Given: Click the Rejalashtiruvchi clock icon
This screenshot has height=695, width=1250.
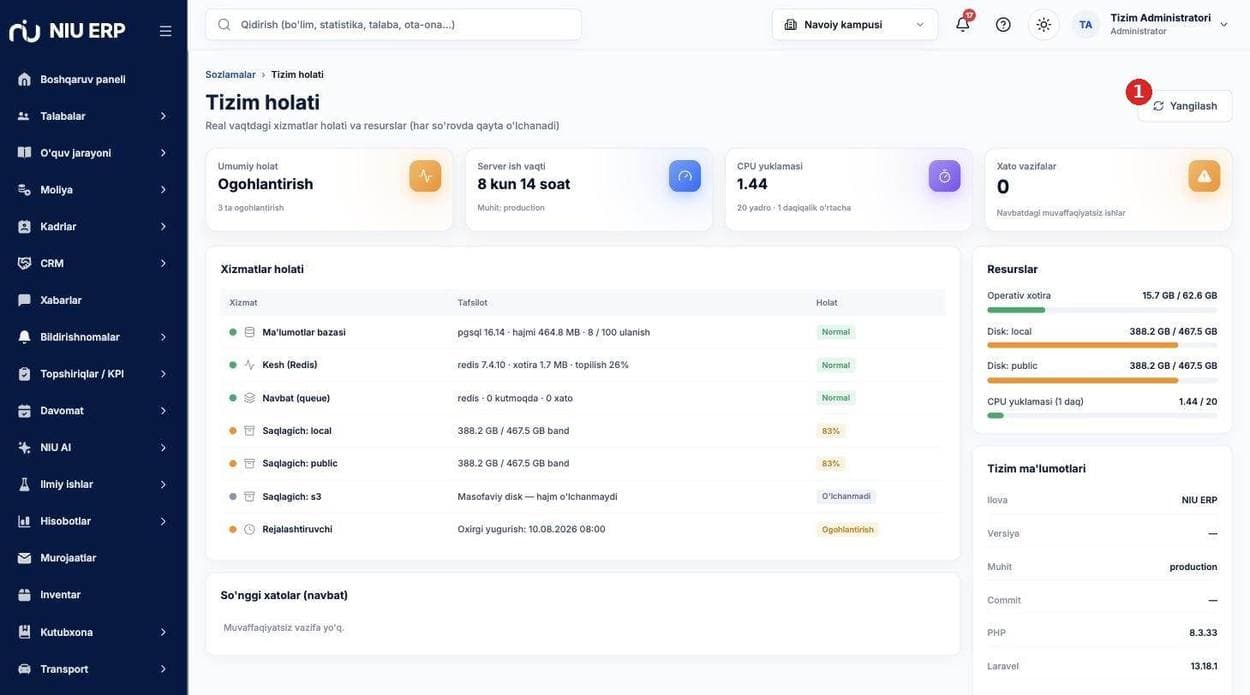Looking at the screenshot, I should coord(250,529).
